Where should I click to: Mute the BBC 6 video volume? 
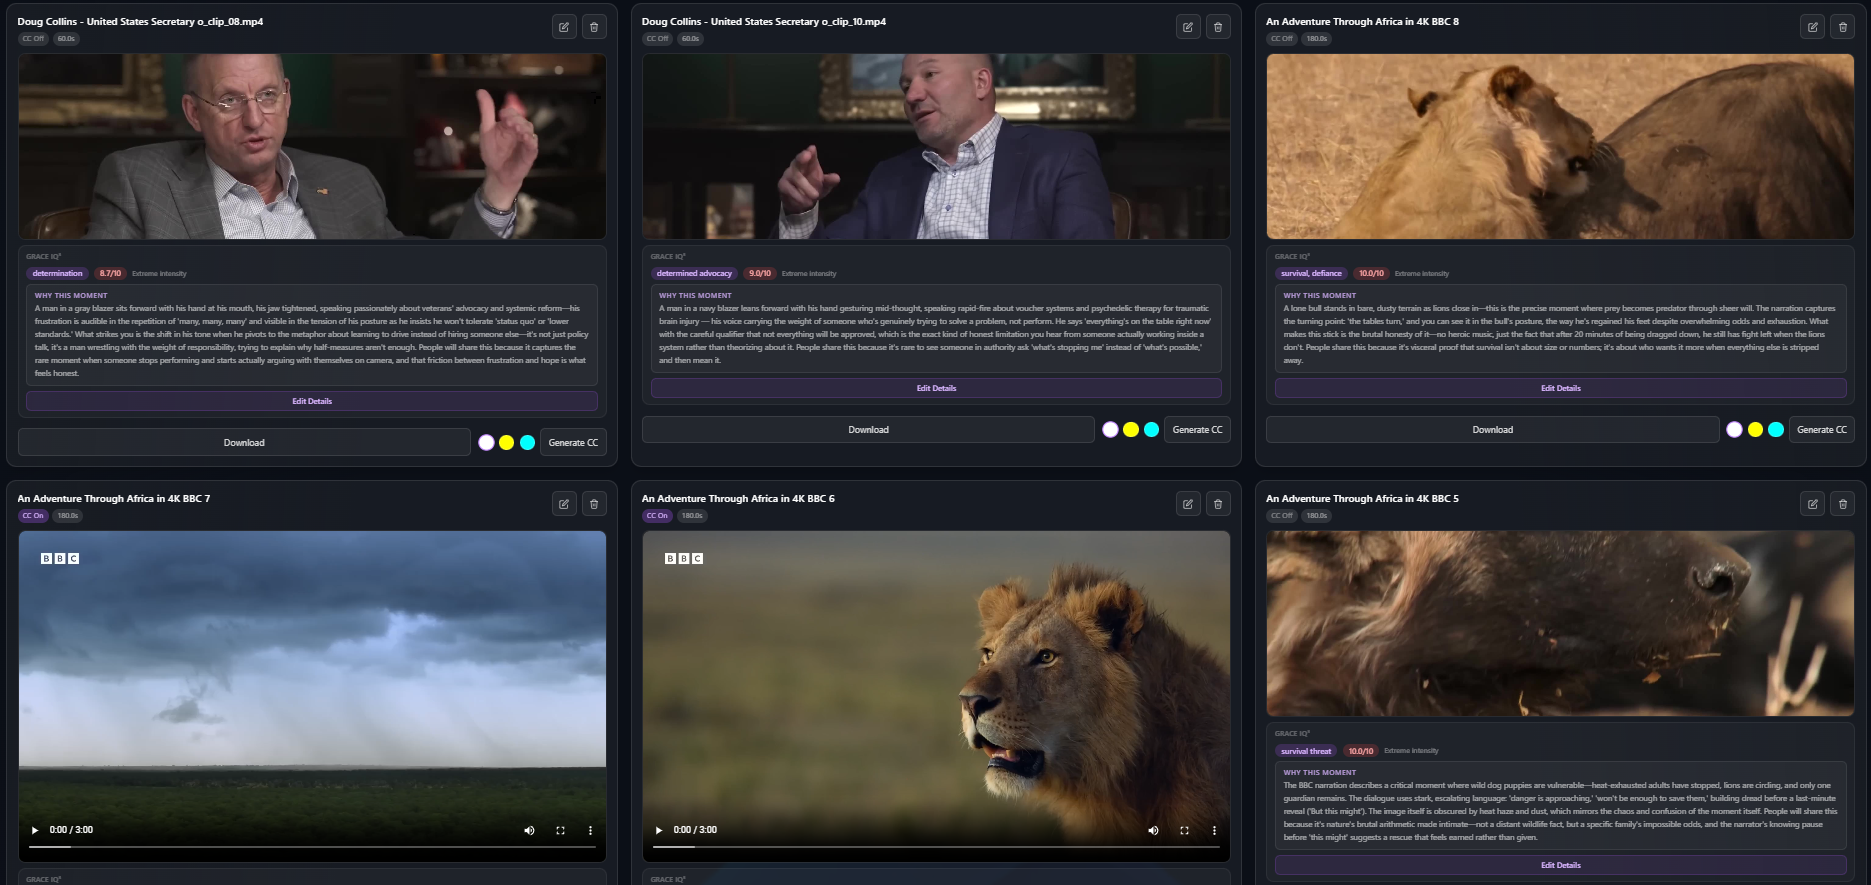click(1153, 830)
